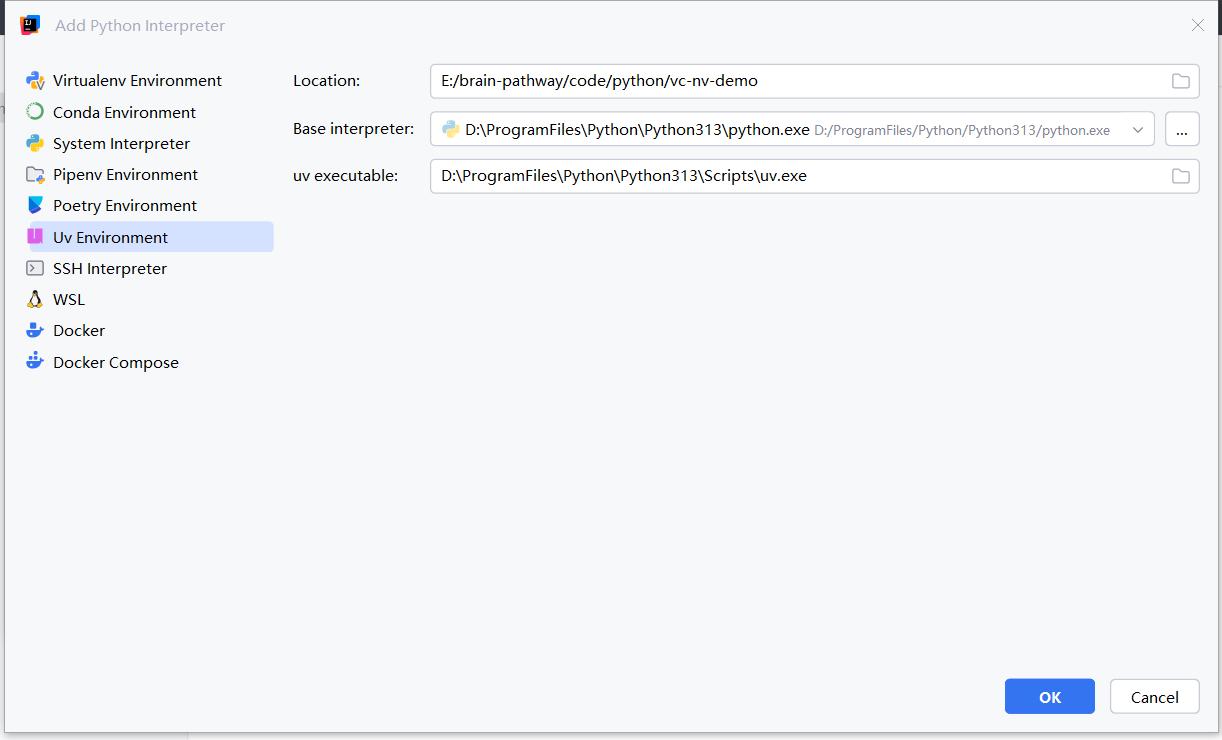Click the 'uv executable:' label
Viewport: 1222px width, 740px height.
click(x=346, y=176)
